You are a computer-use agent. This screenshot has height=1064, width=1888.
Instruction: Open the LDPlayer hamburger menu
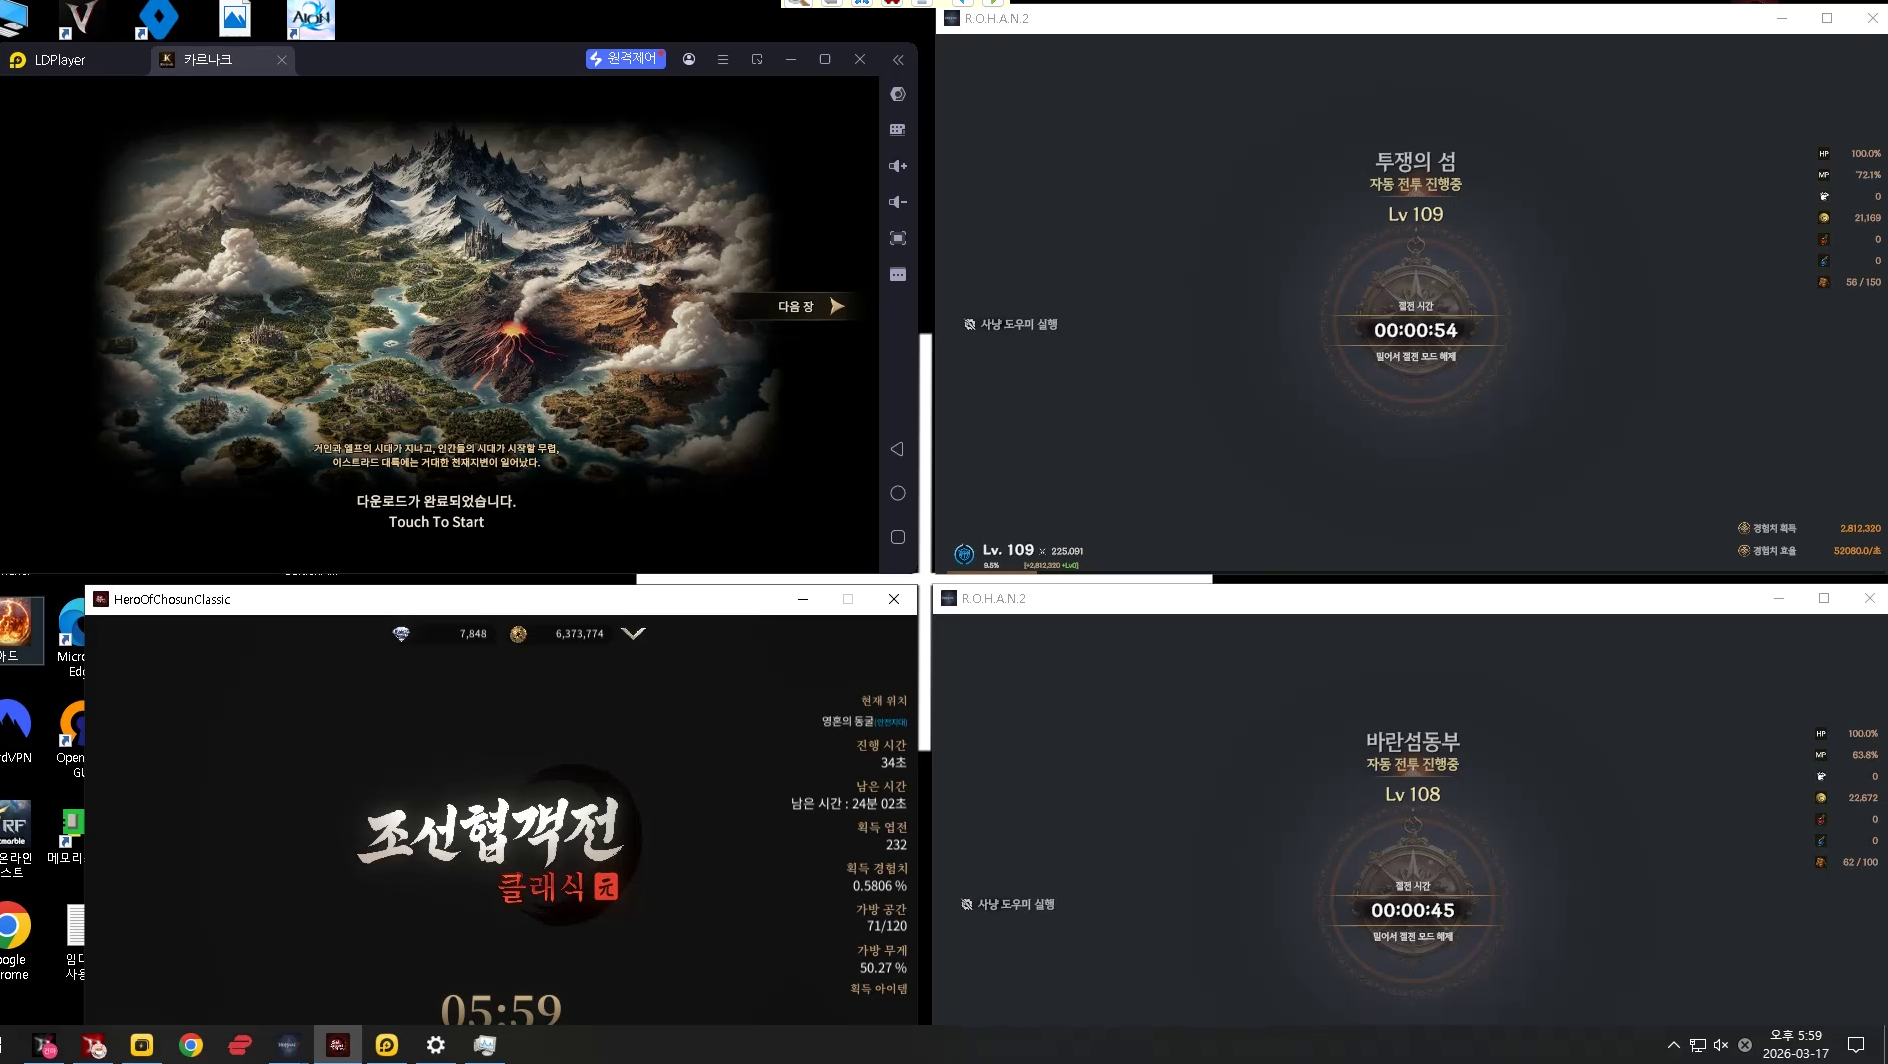723,59
